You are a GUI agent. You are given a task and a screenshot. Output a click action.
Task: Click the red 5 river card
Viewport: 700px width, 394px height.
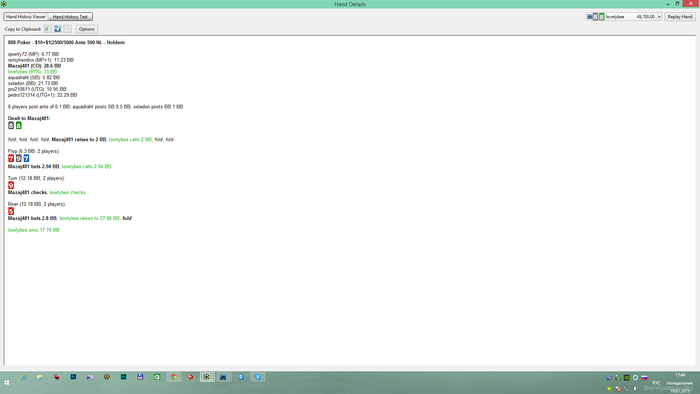point(11,211)
